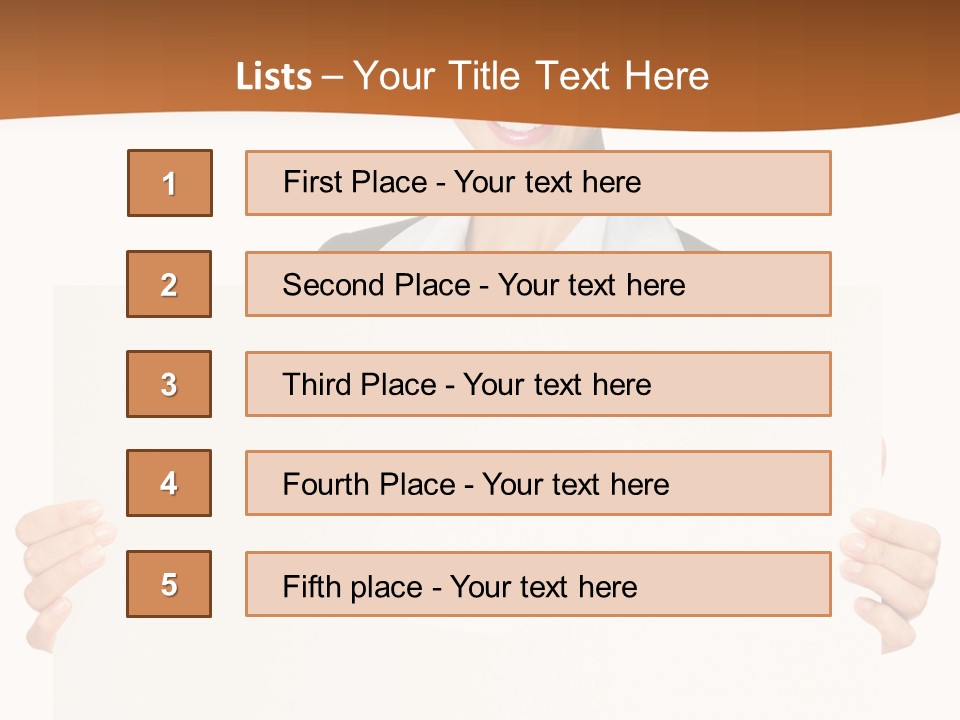
Task: Pick the number 4 box
Action: [x=169, y=483]
